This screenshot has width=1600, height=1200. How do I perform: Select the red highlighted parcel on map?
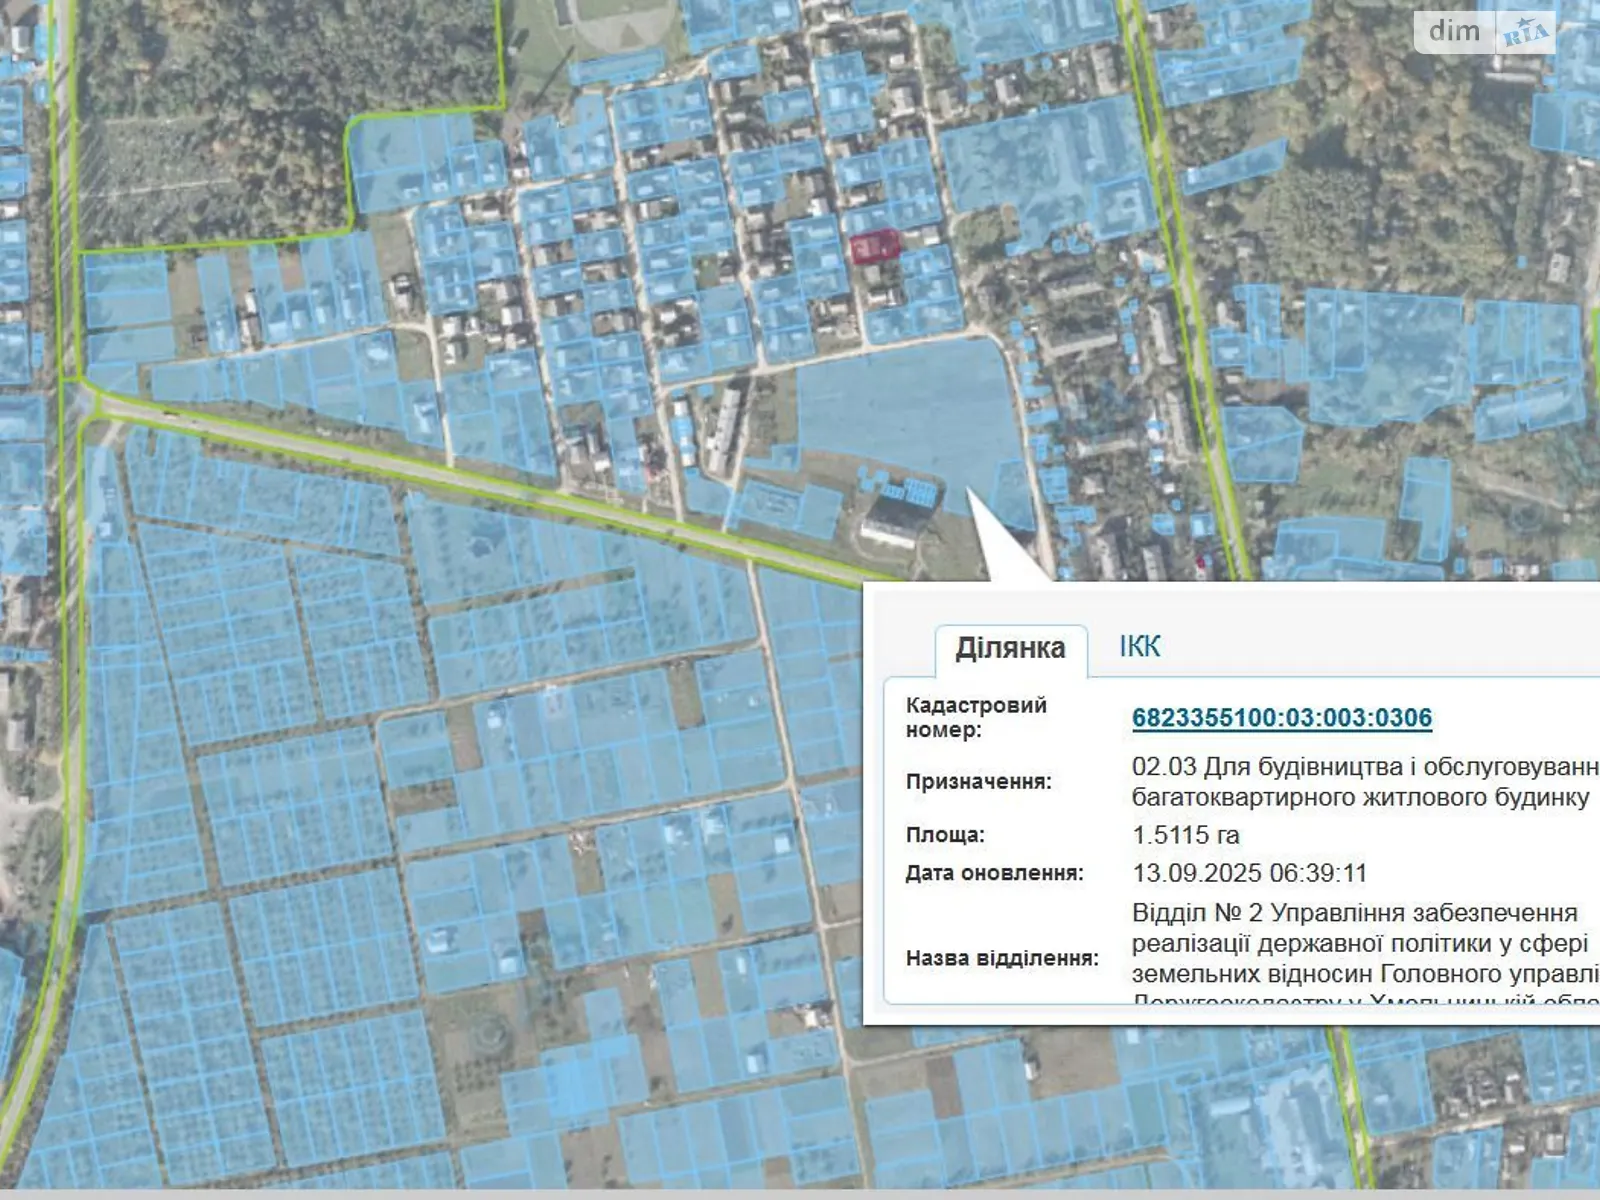(874, 246)
